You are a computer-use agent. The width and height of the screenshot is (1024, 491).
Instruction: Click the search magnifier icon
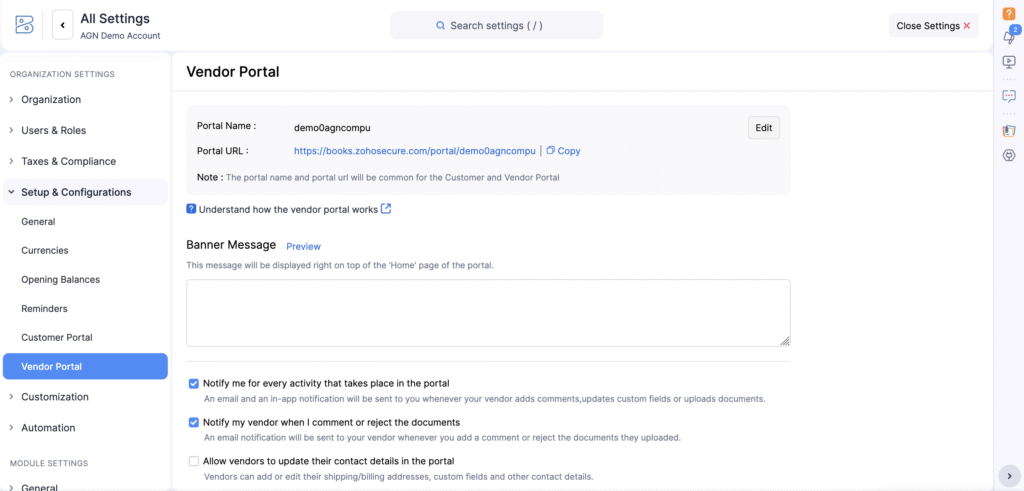(440, 25)
